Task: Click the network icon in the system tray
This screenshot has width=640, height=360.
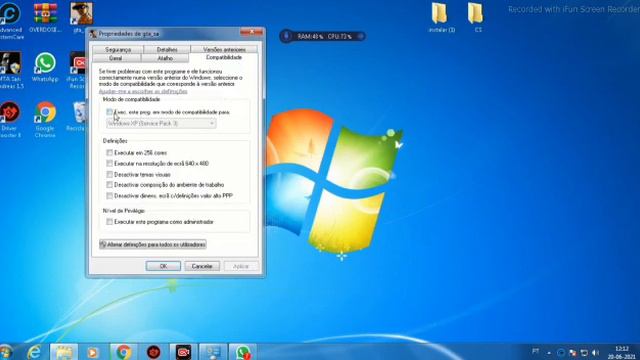Action: click(584, 353)
